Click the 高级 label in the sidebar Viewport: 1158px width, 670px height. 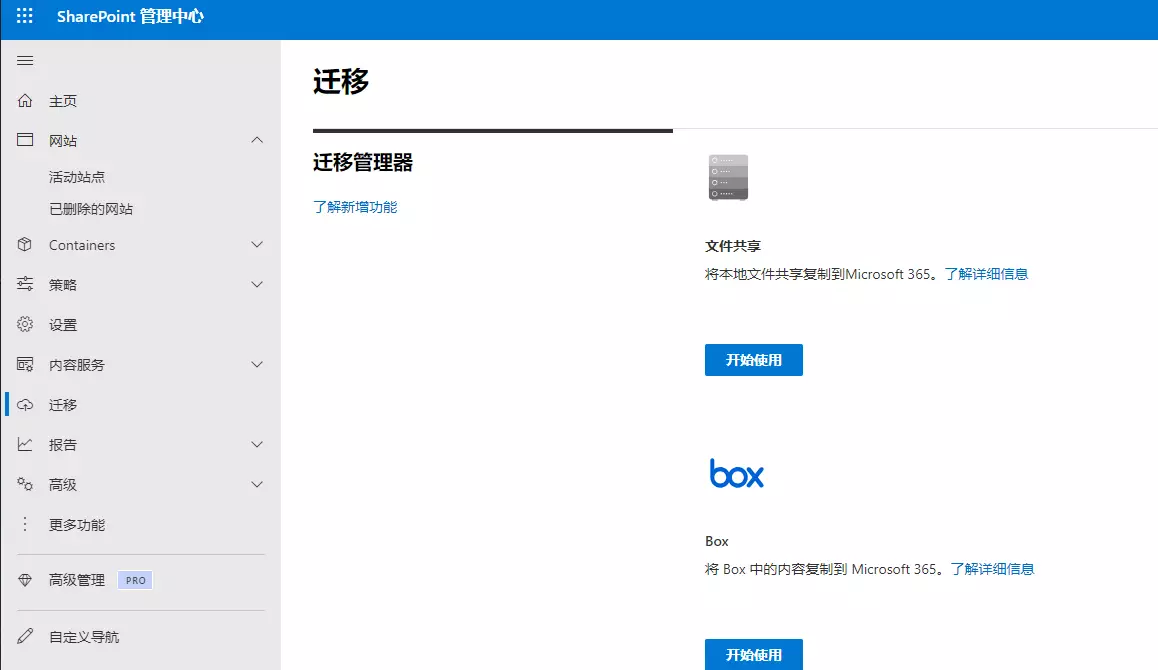pos(63,485)
